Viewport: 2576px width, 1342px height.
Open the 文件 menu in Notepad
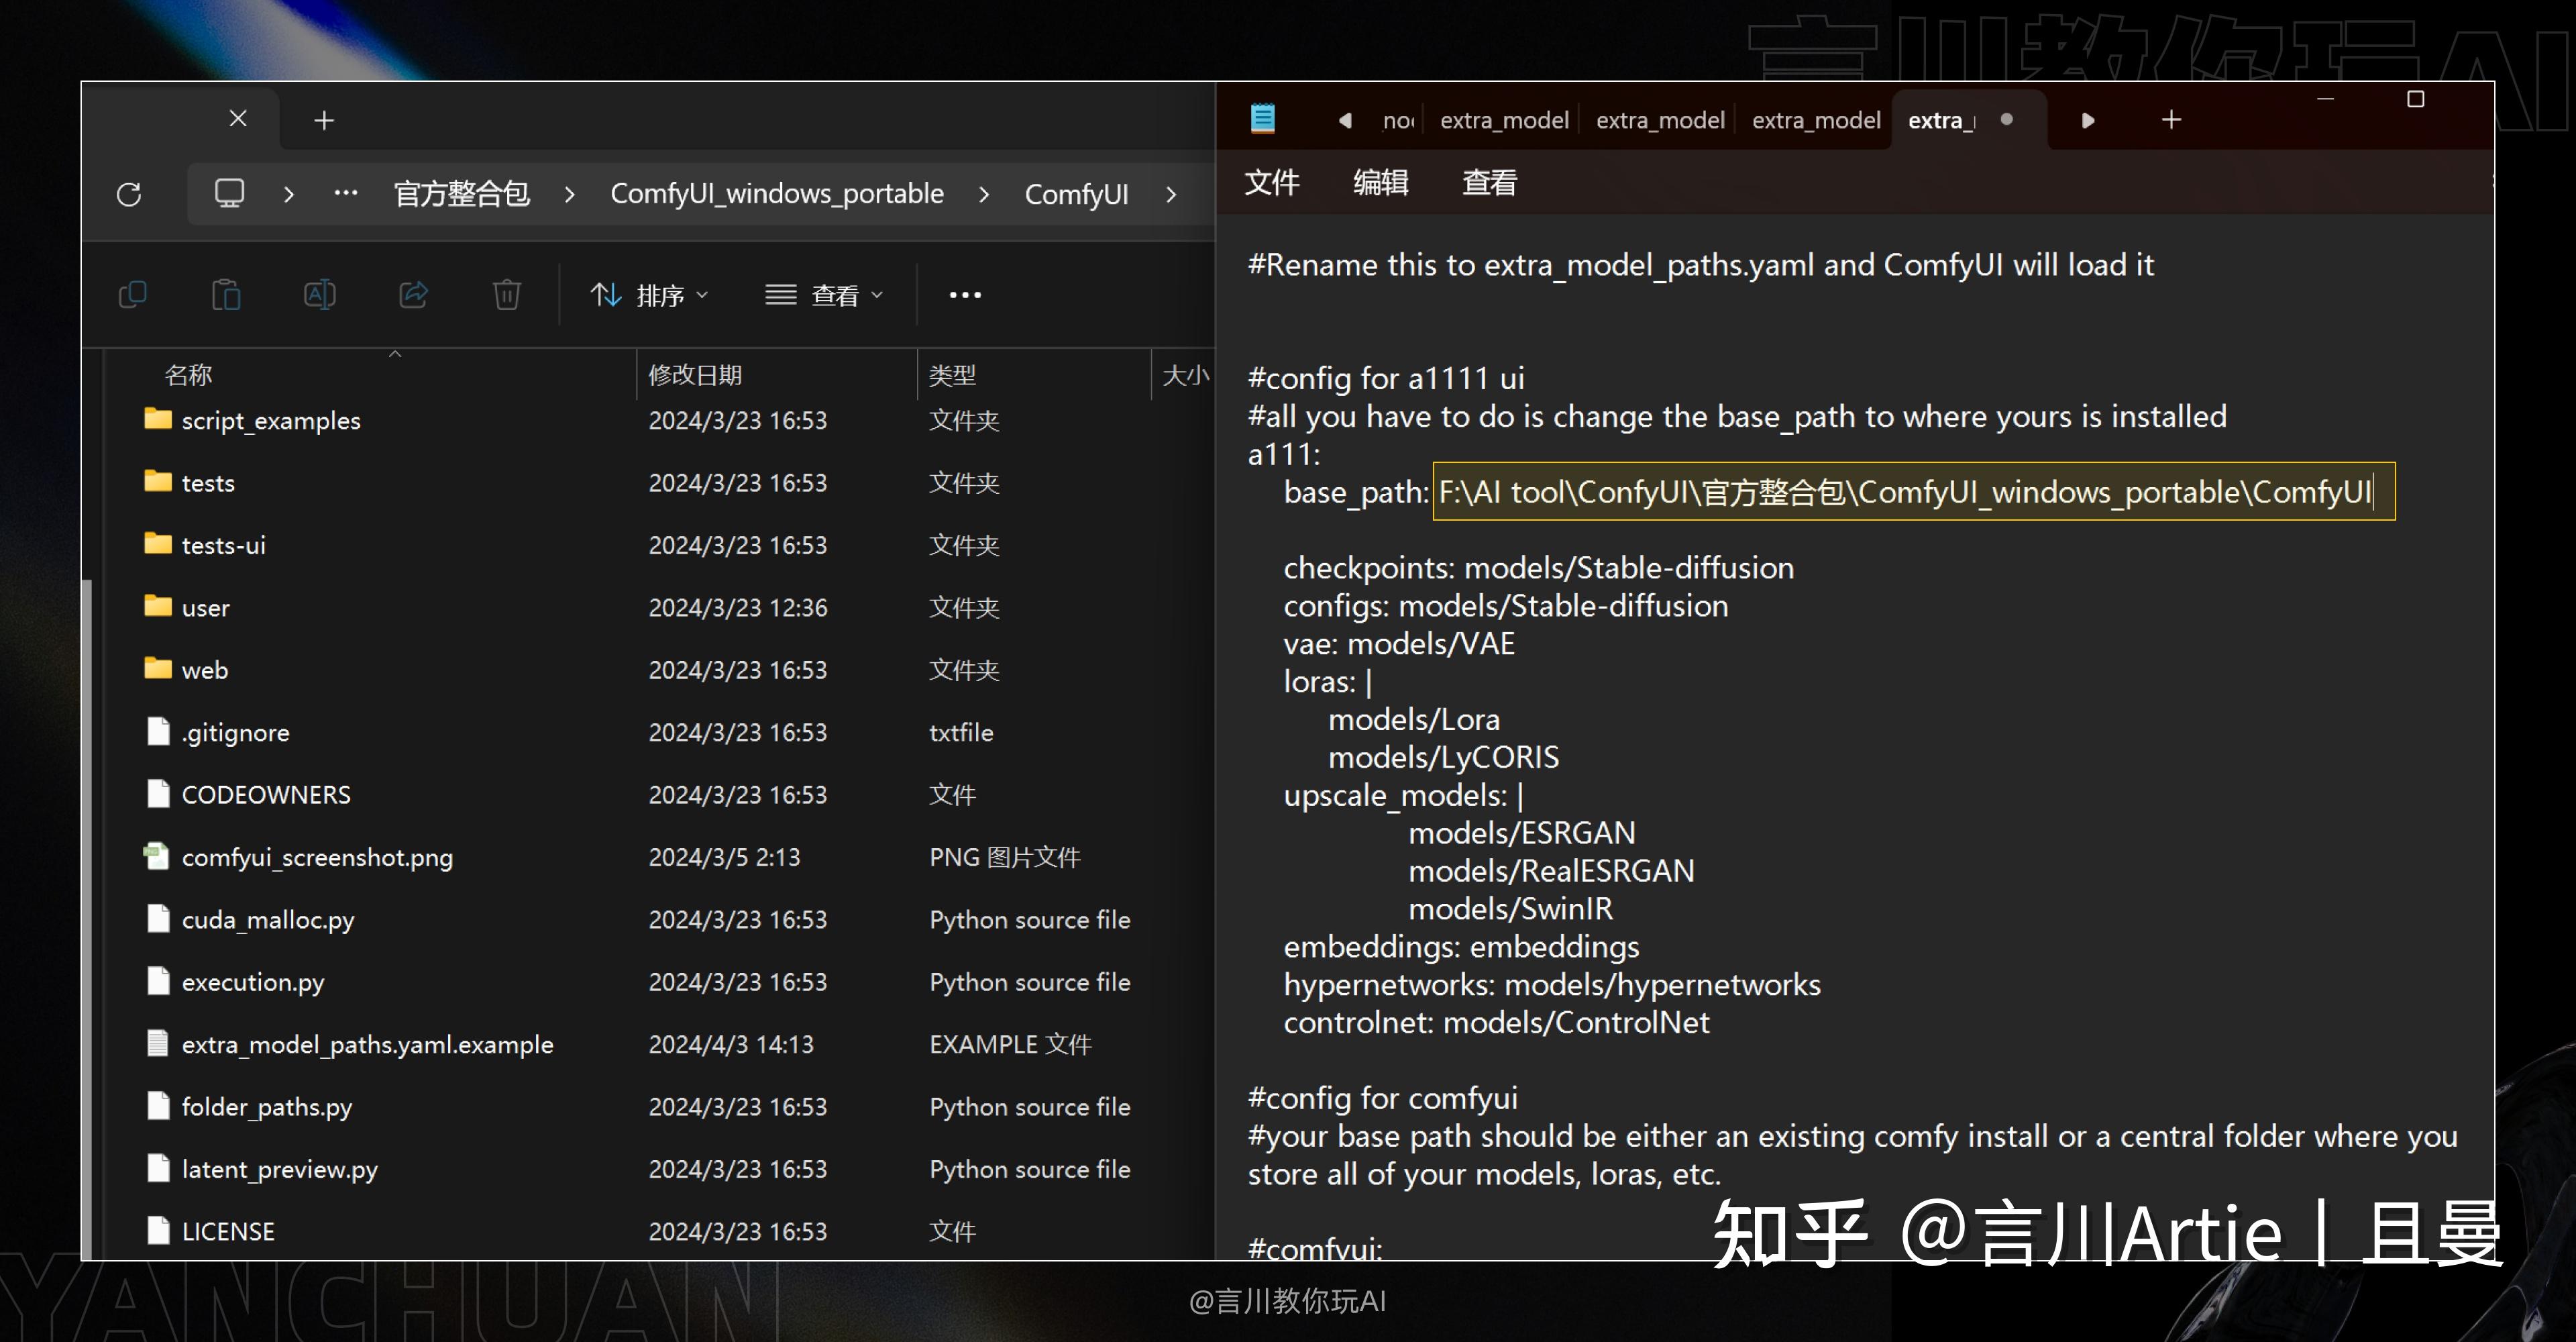pos(1272,183)
